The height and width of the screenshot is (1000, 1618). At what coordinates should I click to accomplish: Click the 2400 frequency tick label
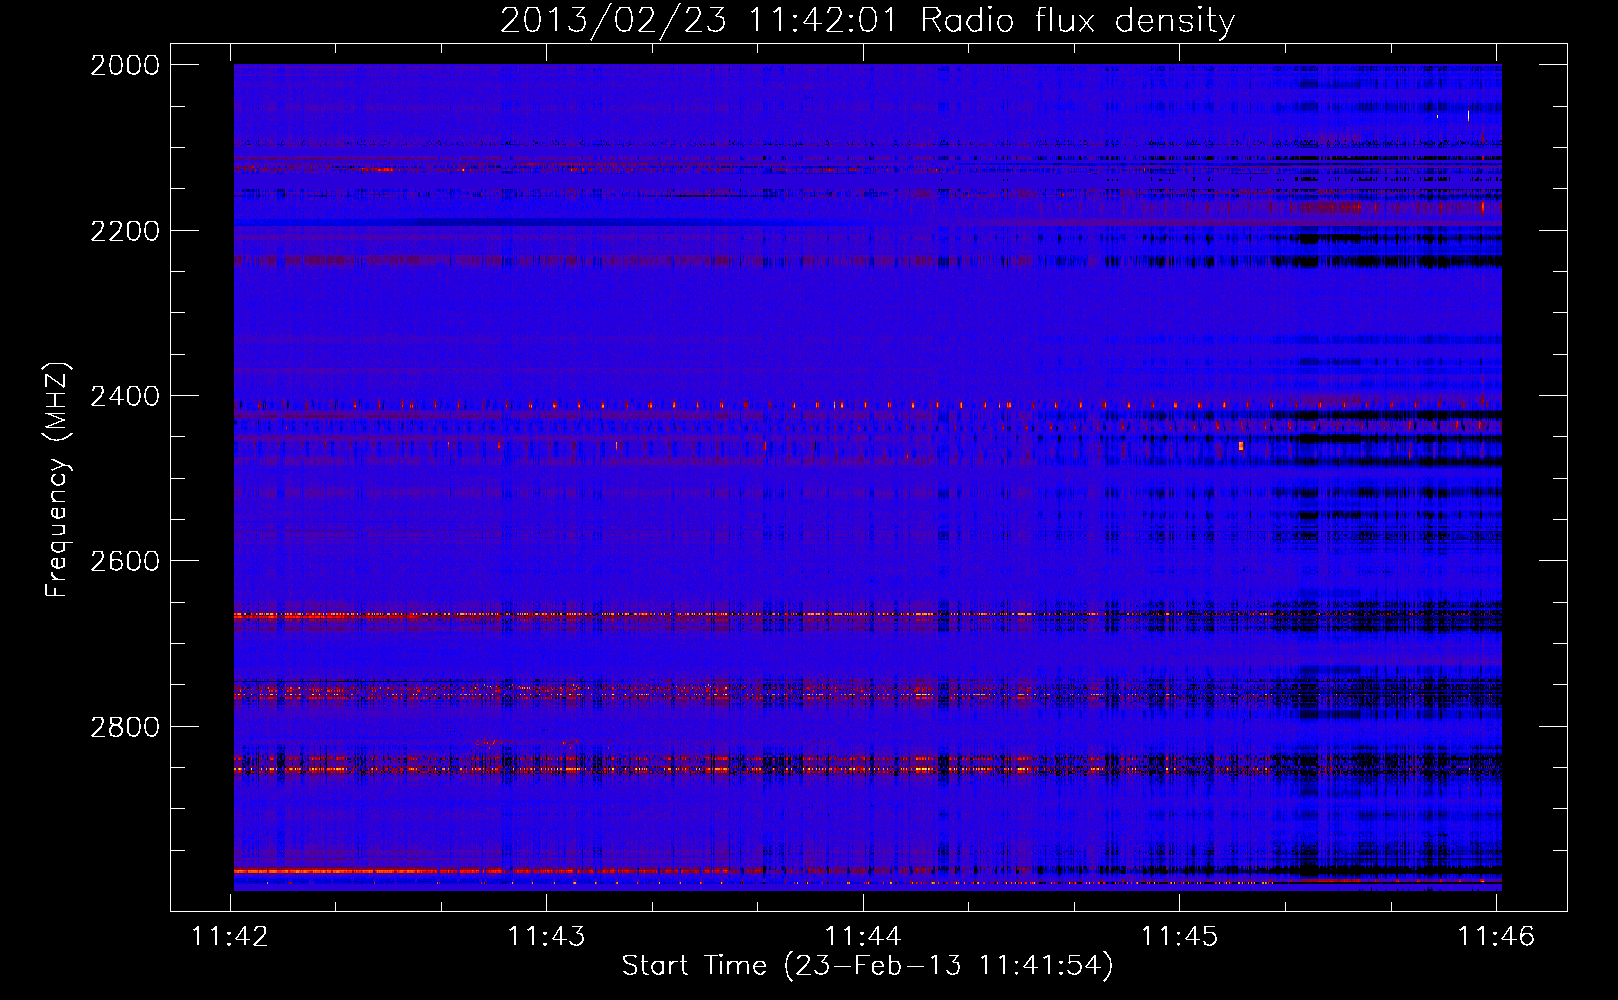[125, 396]
